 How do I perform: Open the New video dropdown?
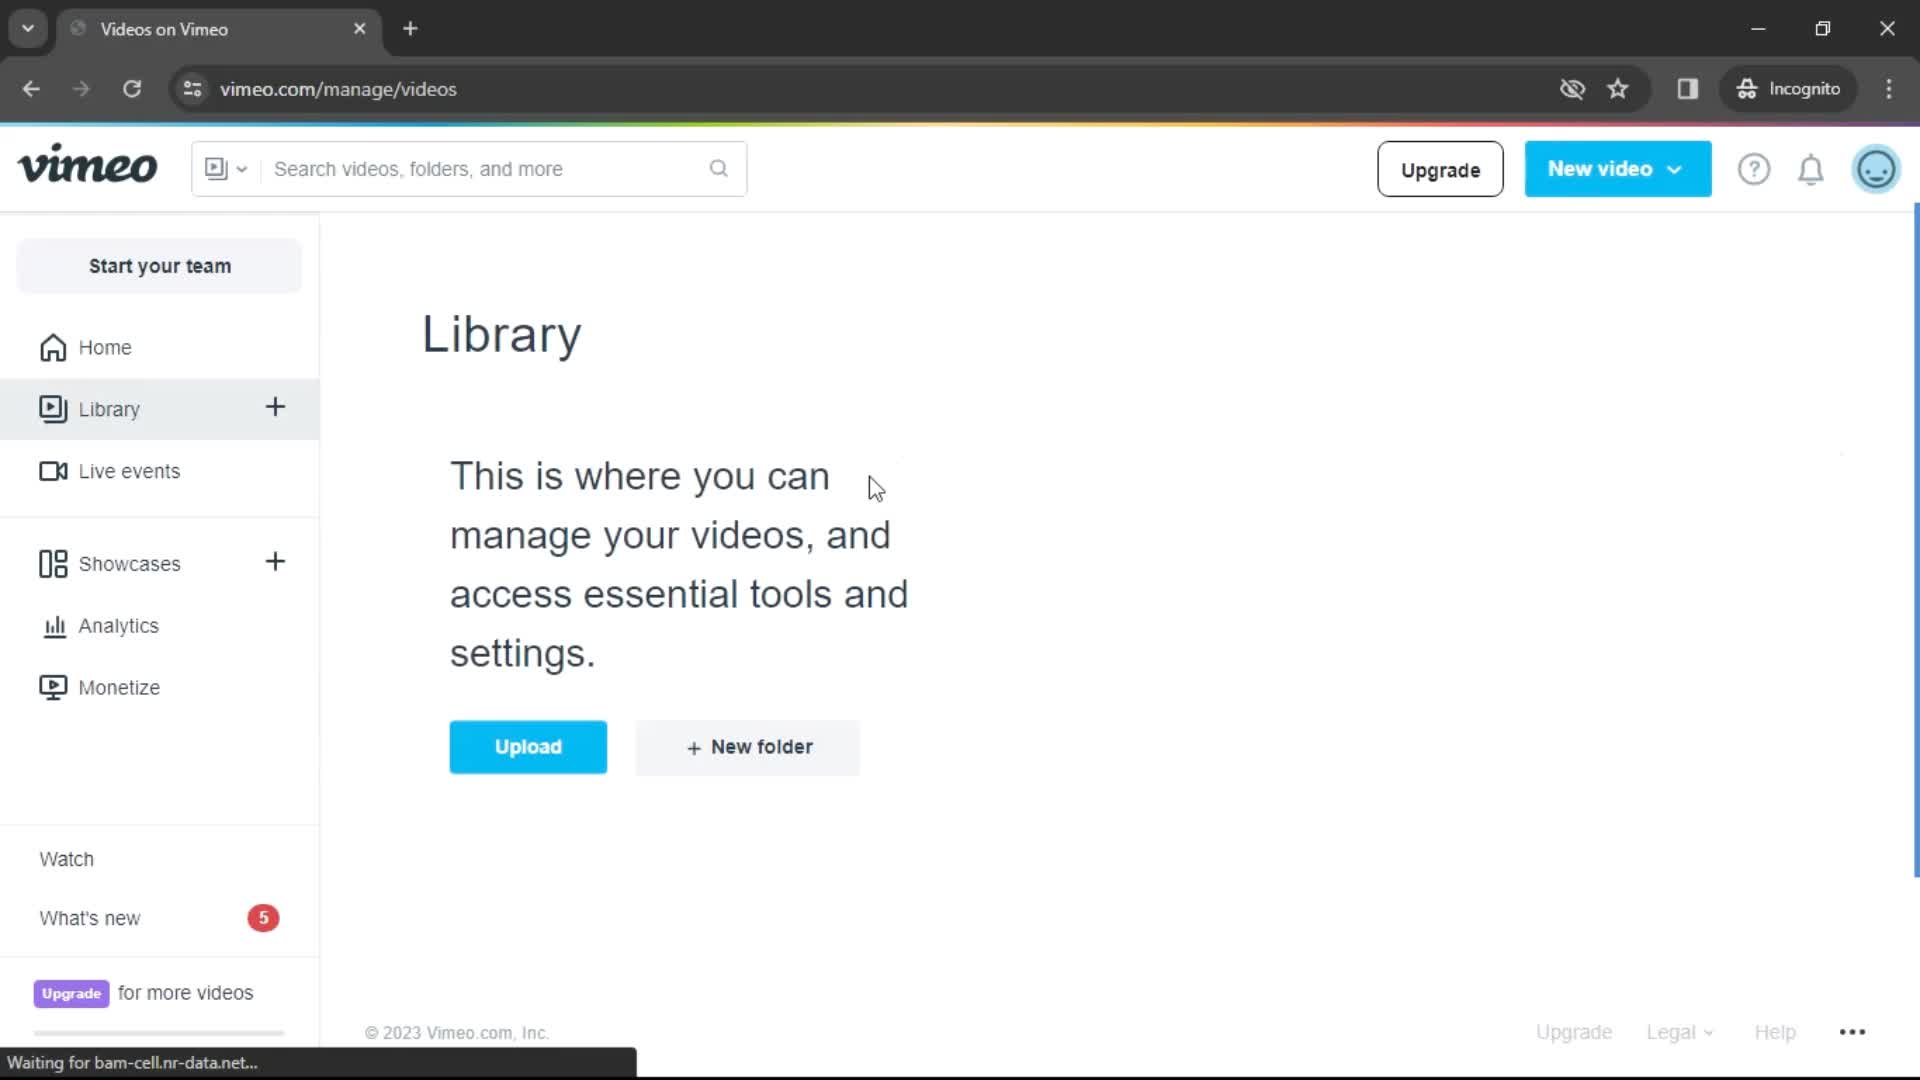[1617, 169]
